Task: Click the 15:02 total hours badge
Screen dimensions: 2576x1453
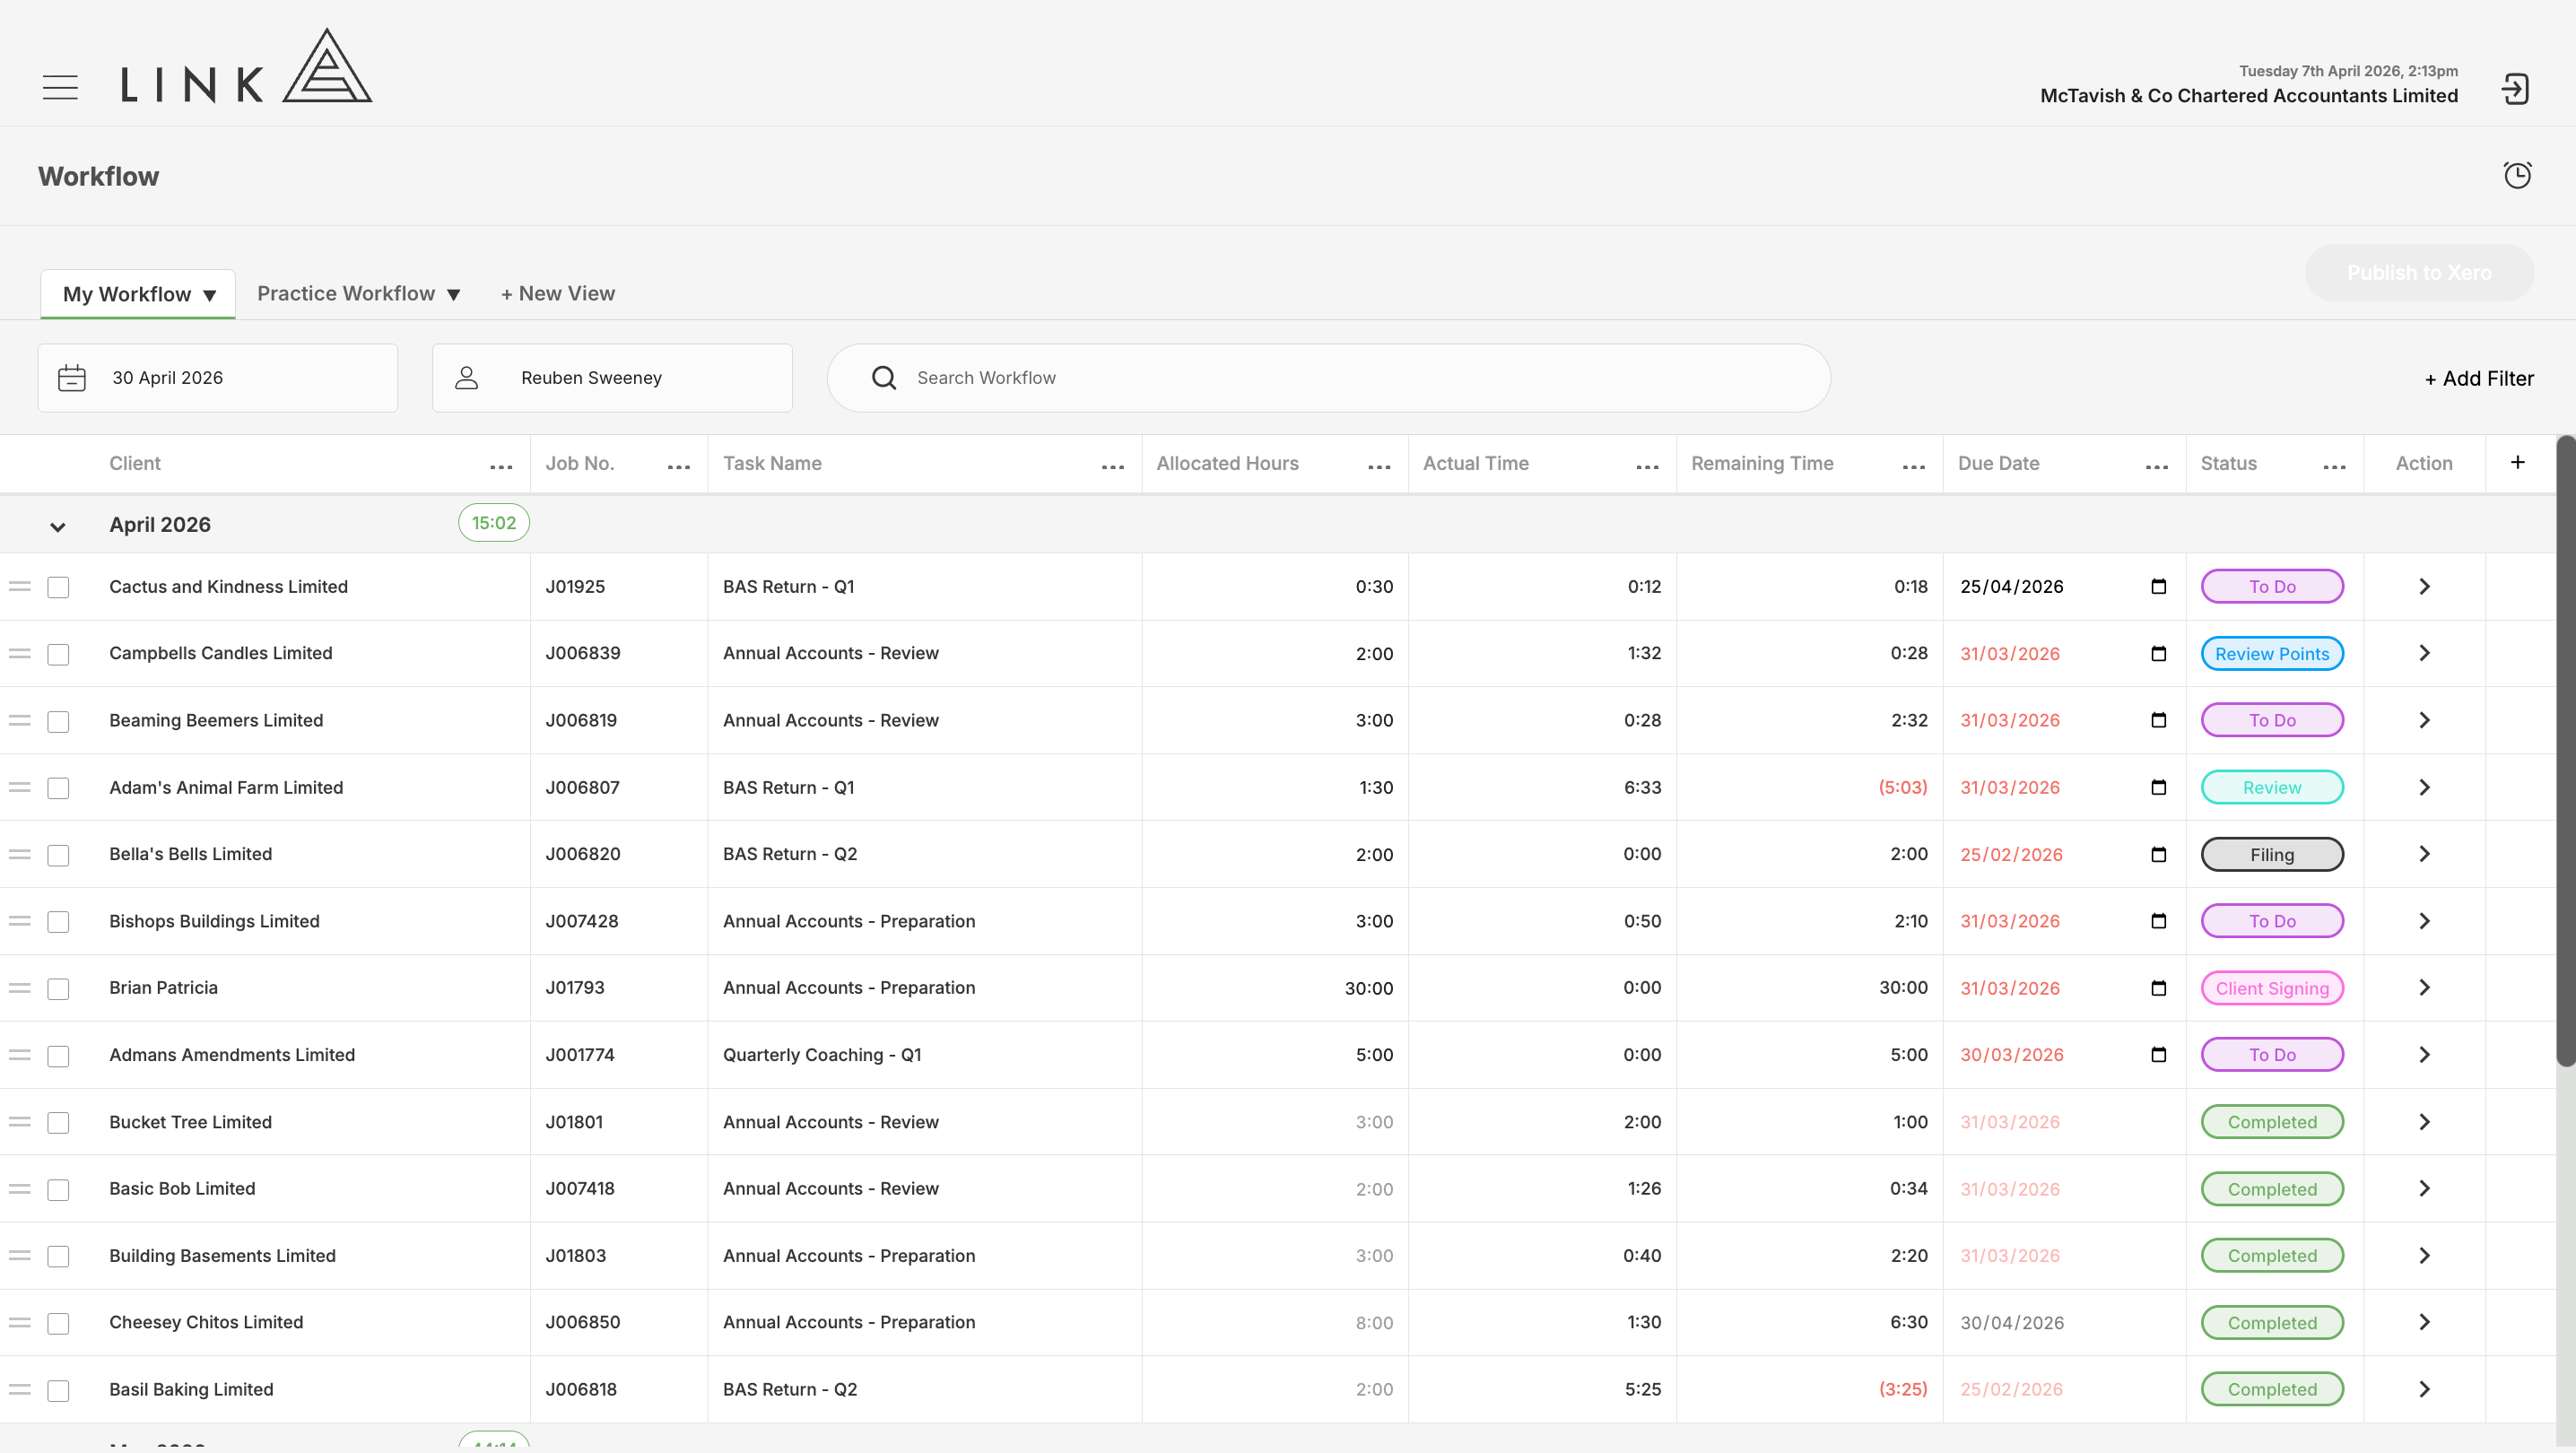Action: click(x=494, y=523)
